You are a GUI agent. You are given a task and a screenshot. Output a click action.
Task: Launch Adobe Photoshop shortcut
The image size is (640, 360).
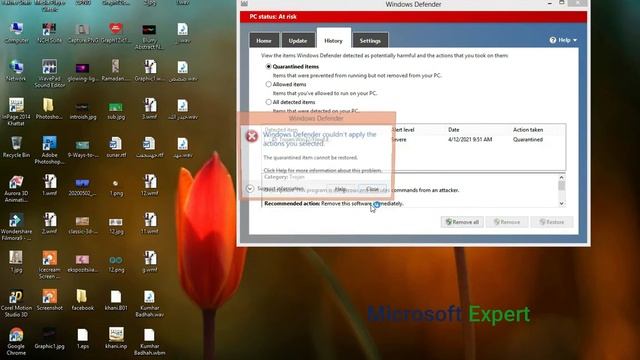49,150
